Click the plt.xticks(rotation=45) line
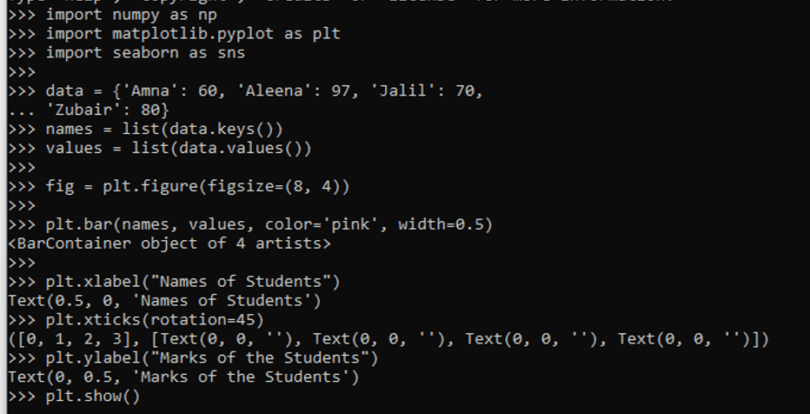This screenshot has width=810, height=414. (x=154, y=320)
